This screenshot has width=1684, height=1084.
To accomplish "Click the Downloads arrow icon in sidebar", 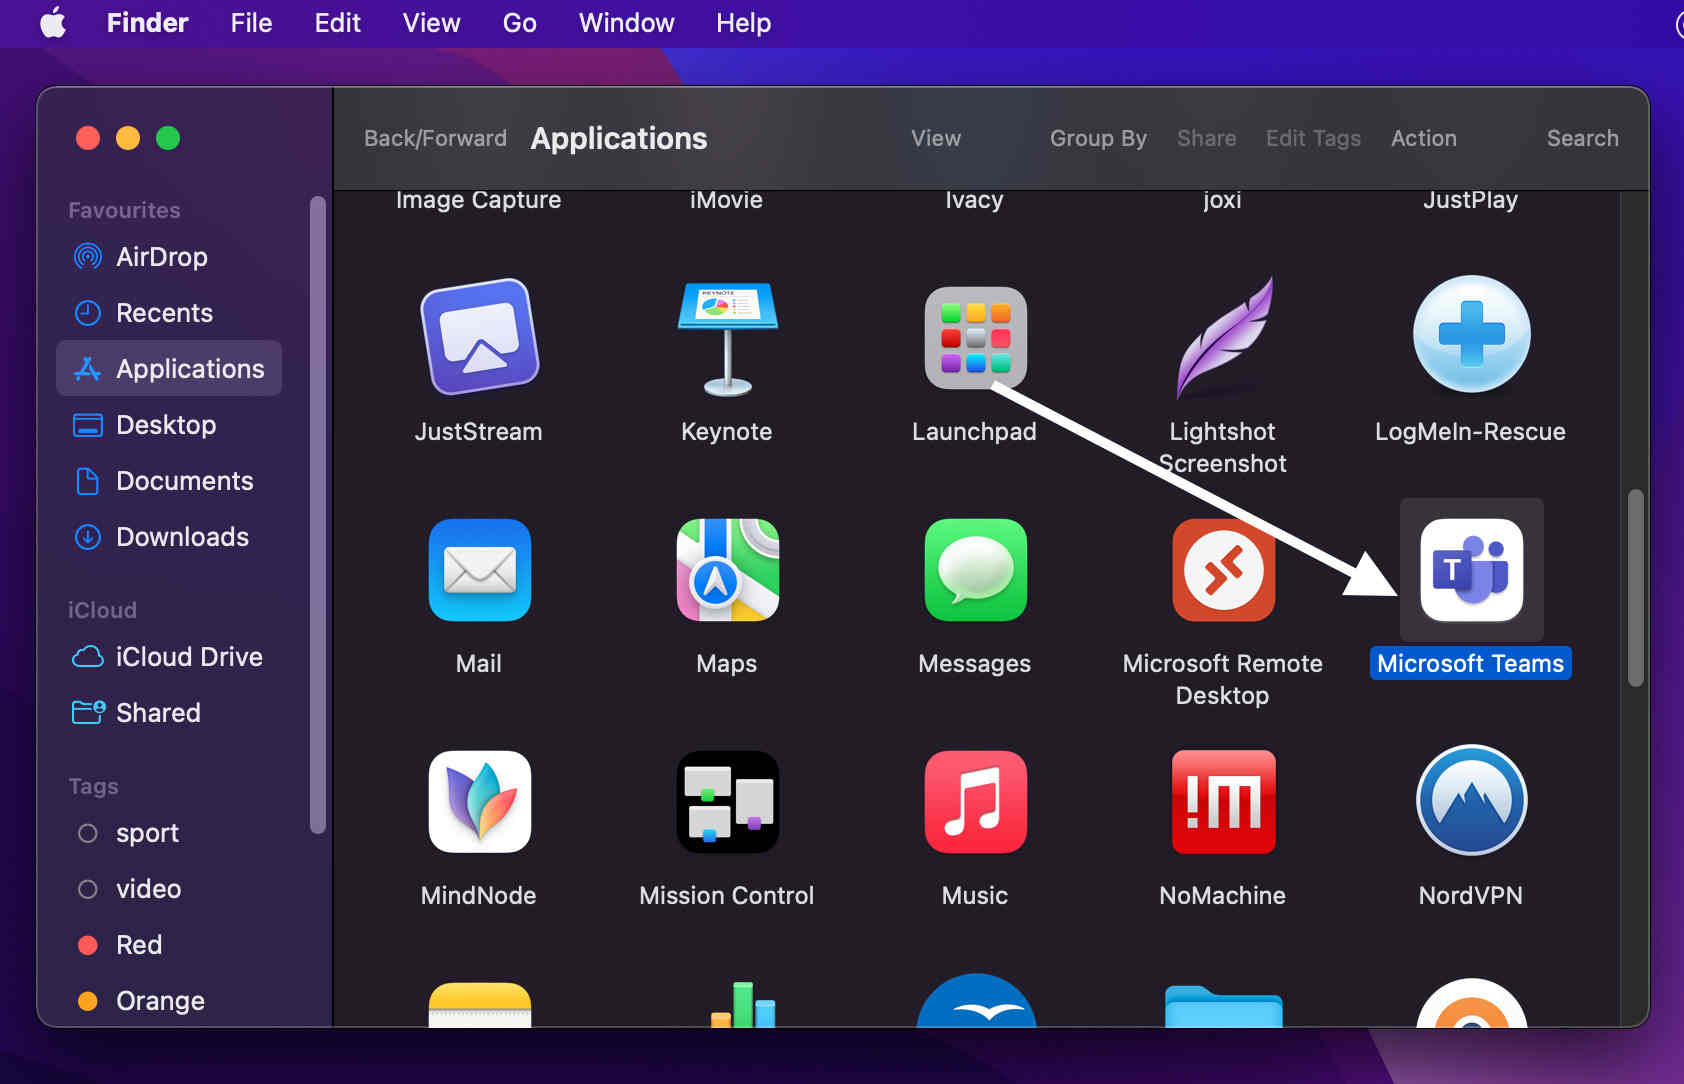I will 88,537.
